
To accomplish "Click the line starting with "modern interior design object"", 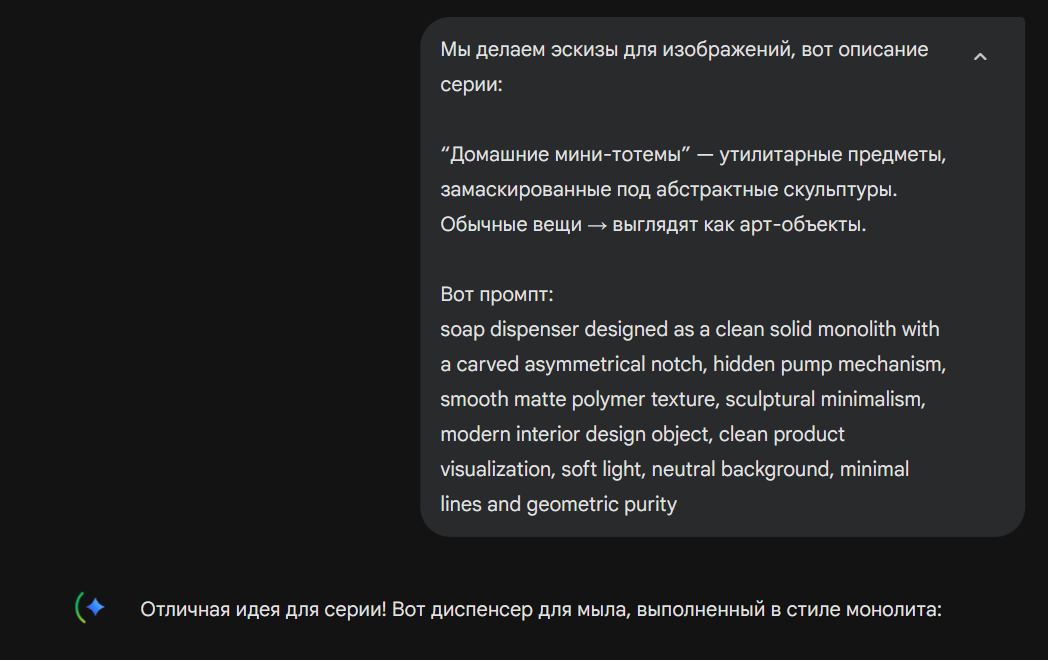I will click(x=642, y=434).
